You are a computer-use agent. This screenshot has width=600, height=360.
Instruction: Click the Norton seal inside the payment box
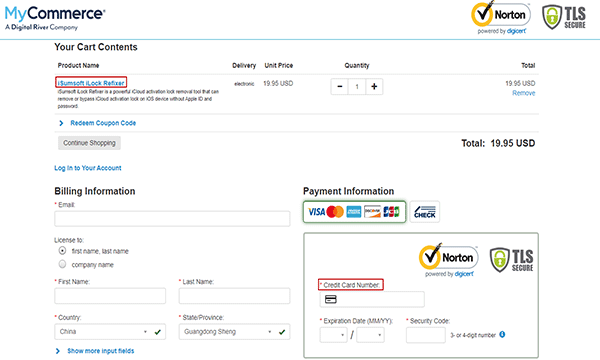pyautogui.click(x=448, y=260)
